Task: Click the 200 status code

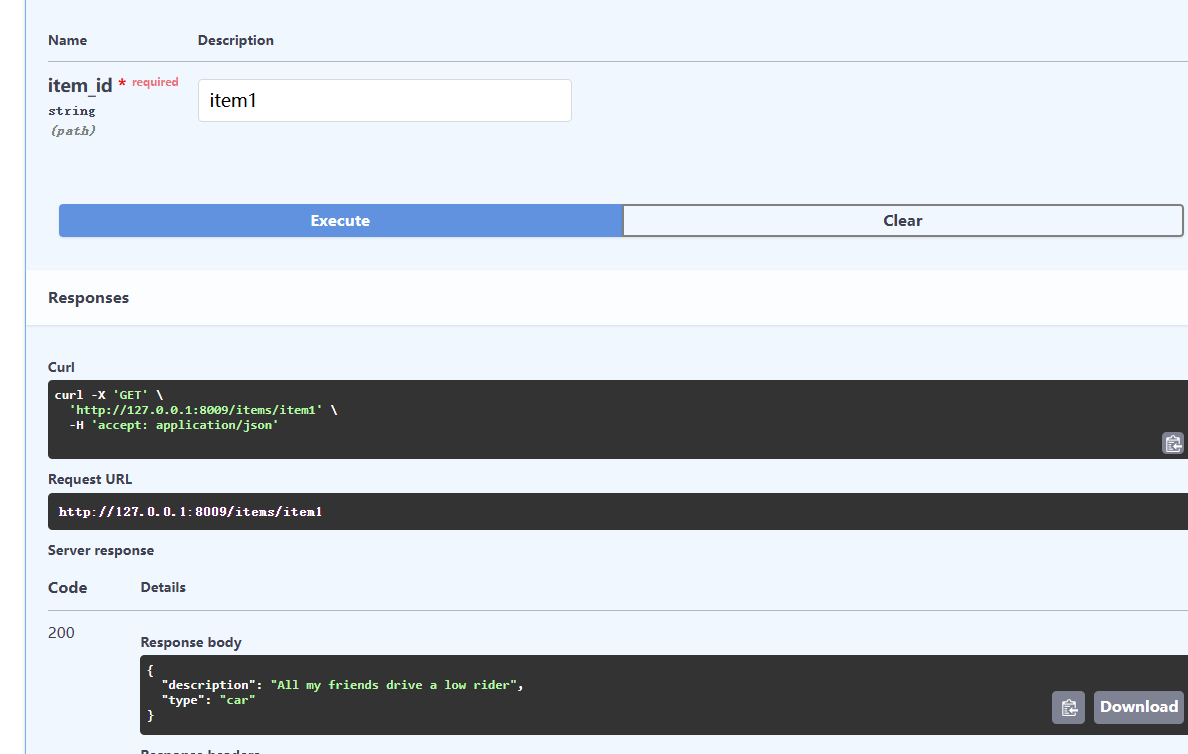Action: click(x=61, y=632)
